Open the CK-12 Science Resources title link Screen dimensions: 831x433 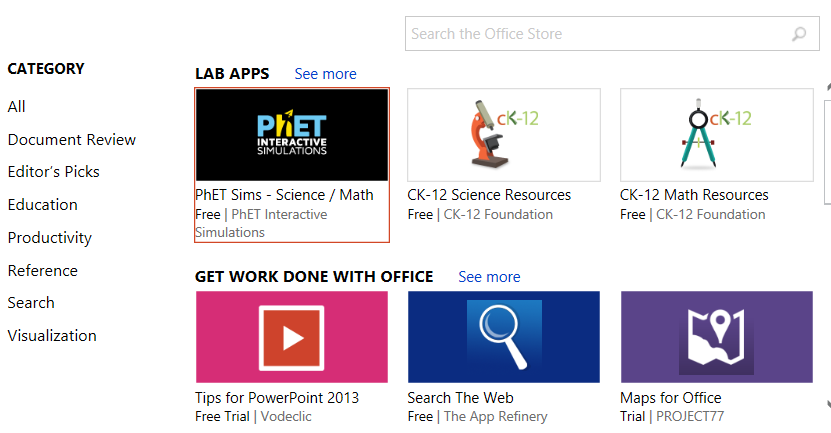(x=489, y=195)
